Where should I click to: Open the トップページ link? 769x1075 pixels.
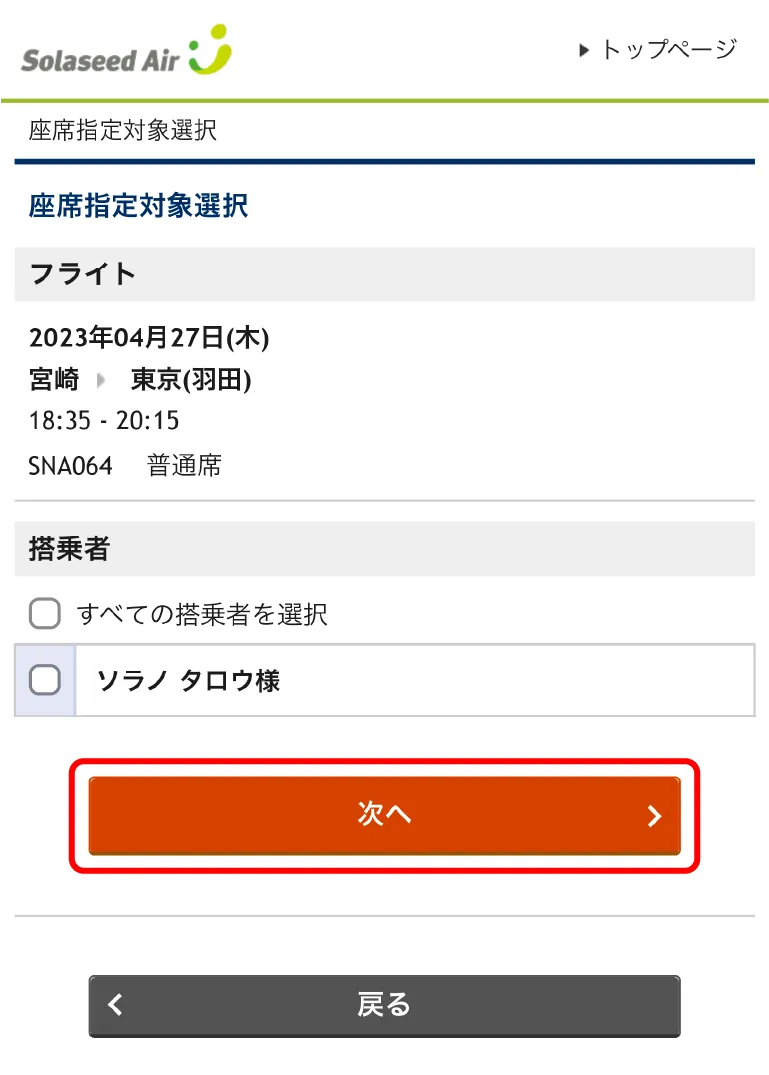coord(668,50)
